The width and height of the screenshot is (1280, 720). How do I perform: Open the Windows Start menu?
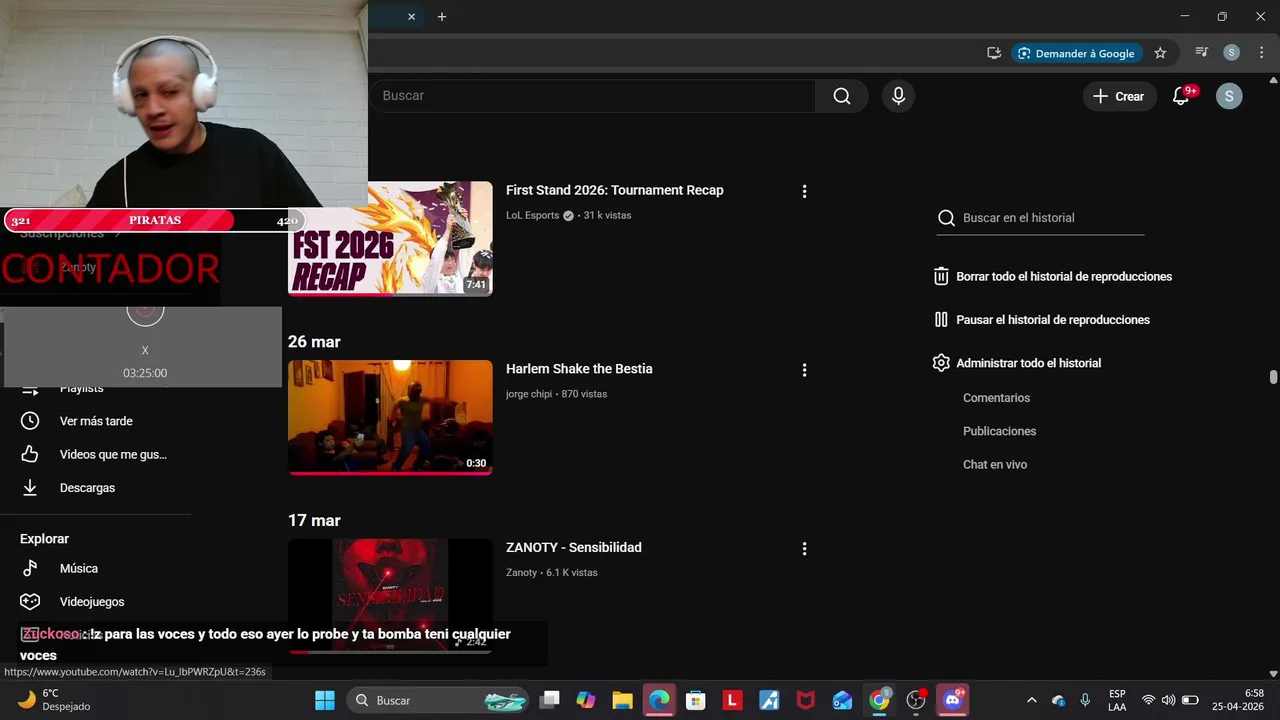point(325,700)
